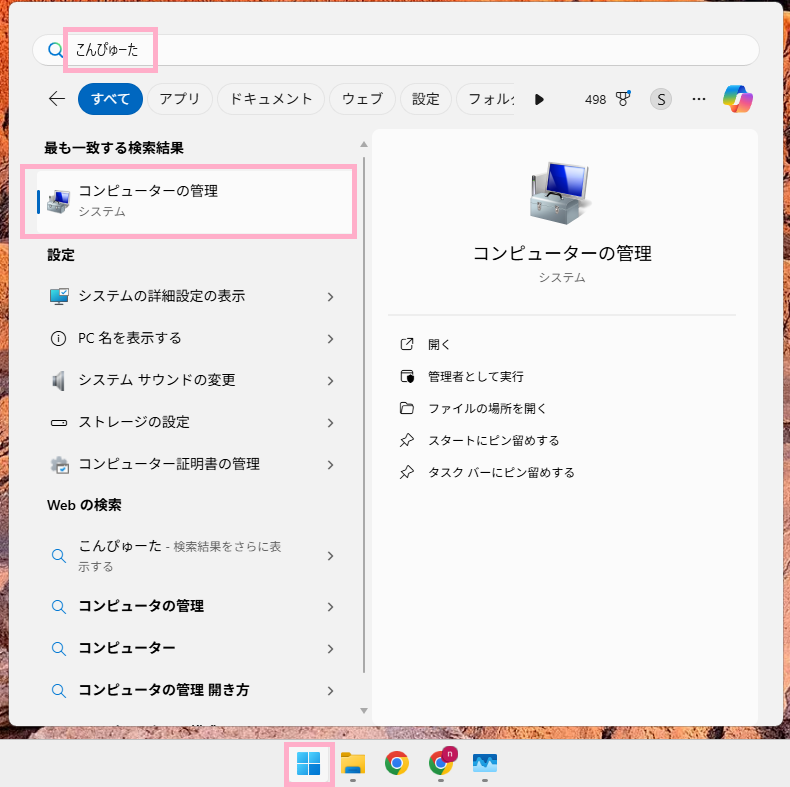Choose スタートにピン留めする
790x787 pixels.
click(494, 440)
